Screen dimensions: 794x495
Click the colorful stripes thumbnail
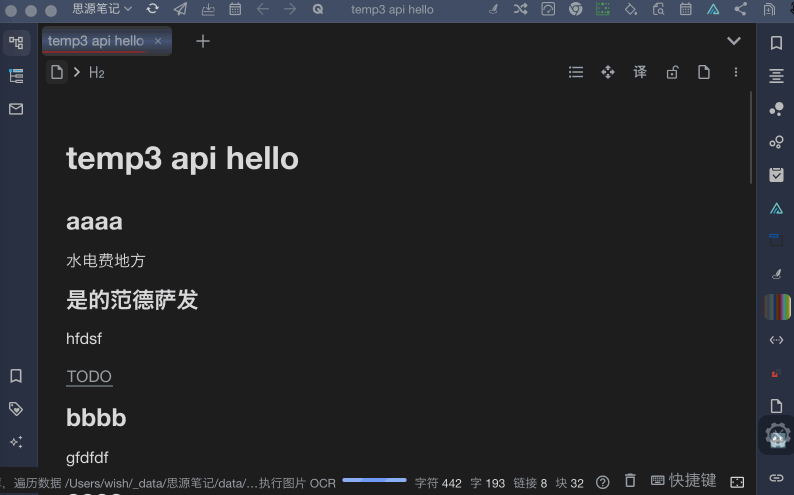(777, 307)
